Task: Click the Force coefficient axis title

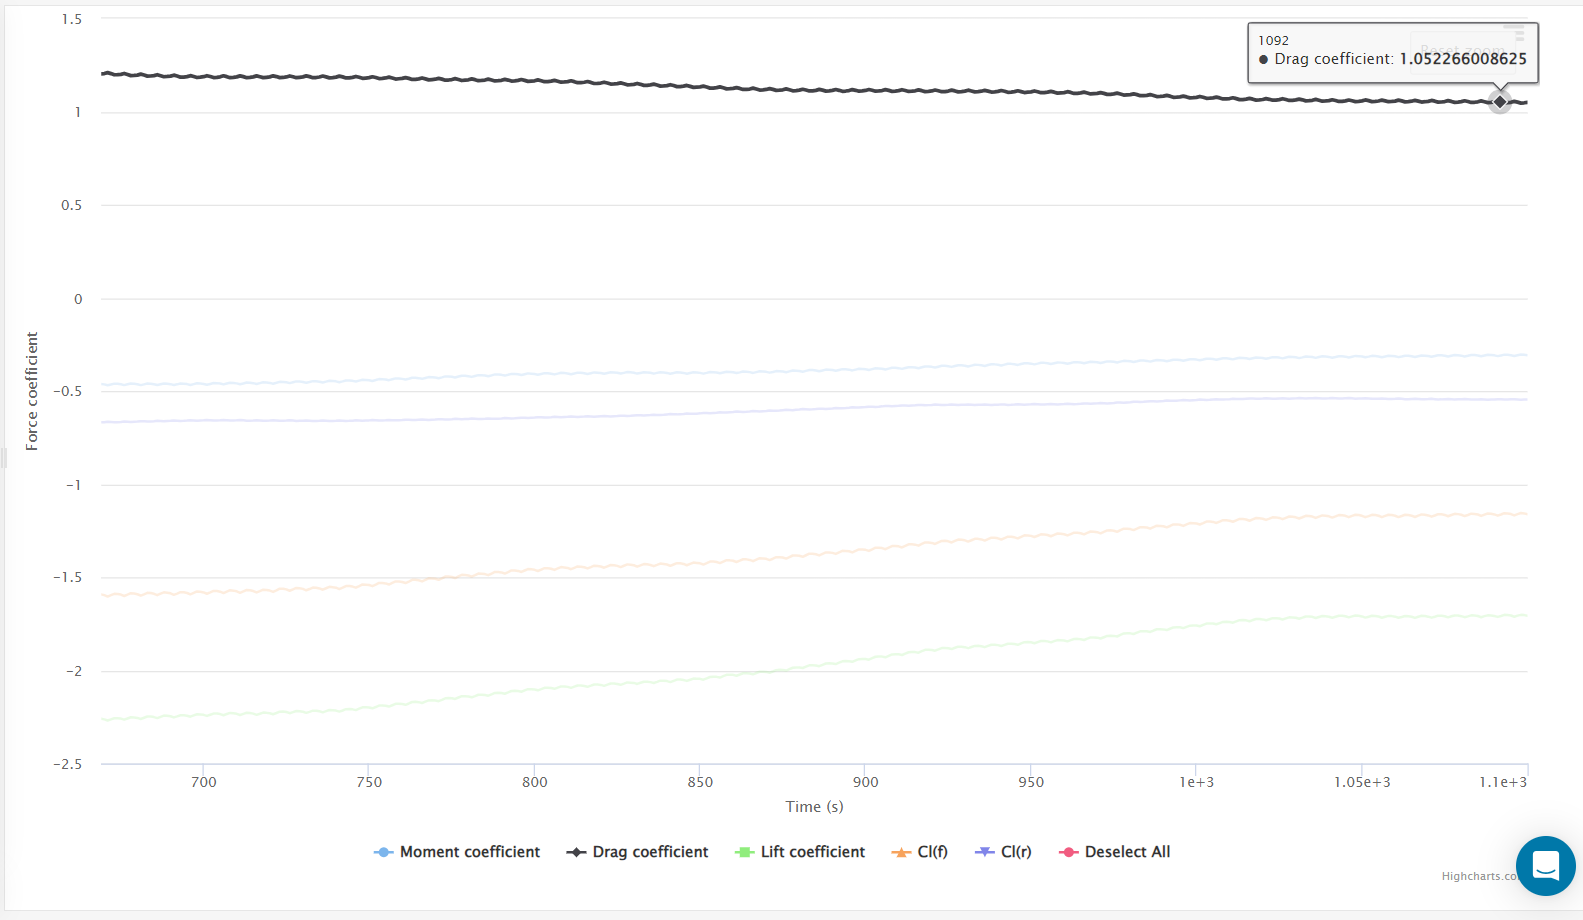Action: pyautogui.click(x=32, y=391)
